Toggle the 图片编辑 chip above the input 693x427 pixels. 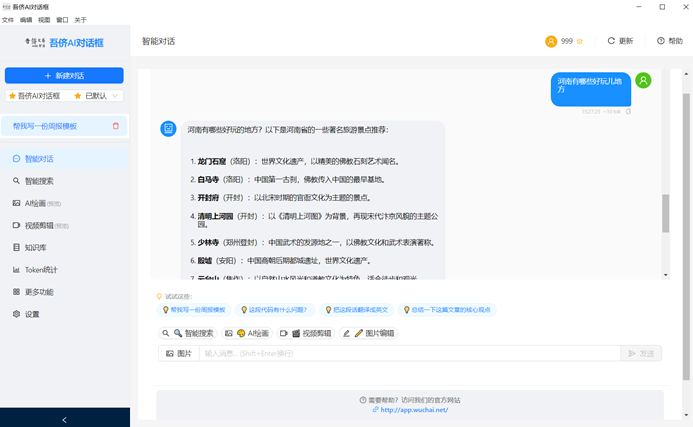pyautogui.click(x=369, y=333)
